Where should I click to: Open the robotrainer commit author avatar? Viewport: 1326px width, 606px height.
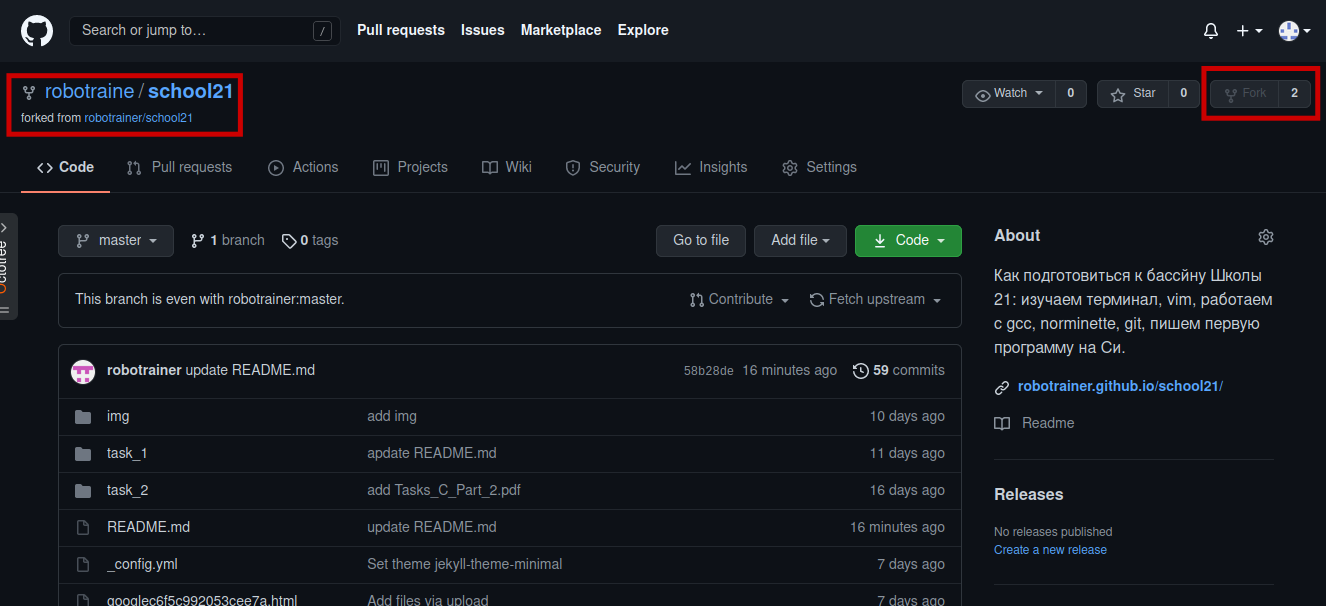pyautogui.click(x=83, y=371)
